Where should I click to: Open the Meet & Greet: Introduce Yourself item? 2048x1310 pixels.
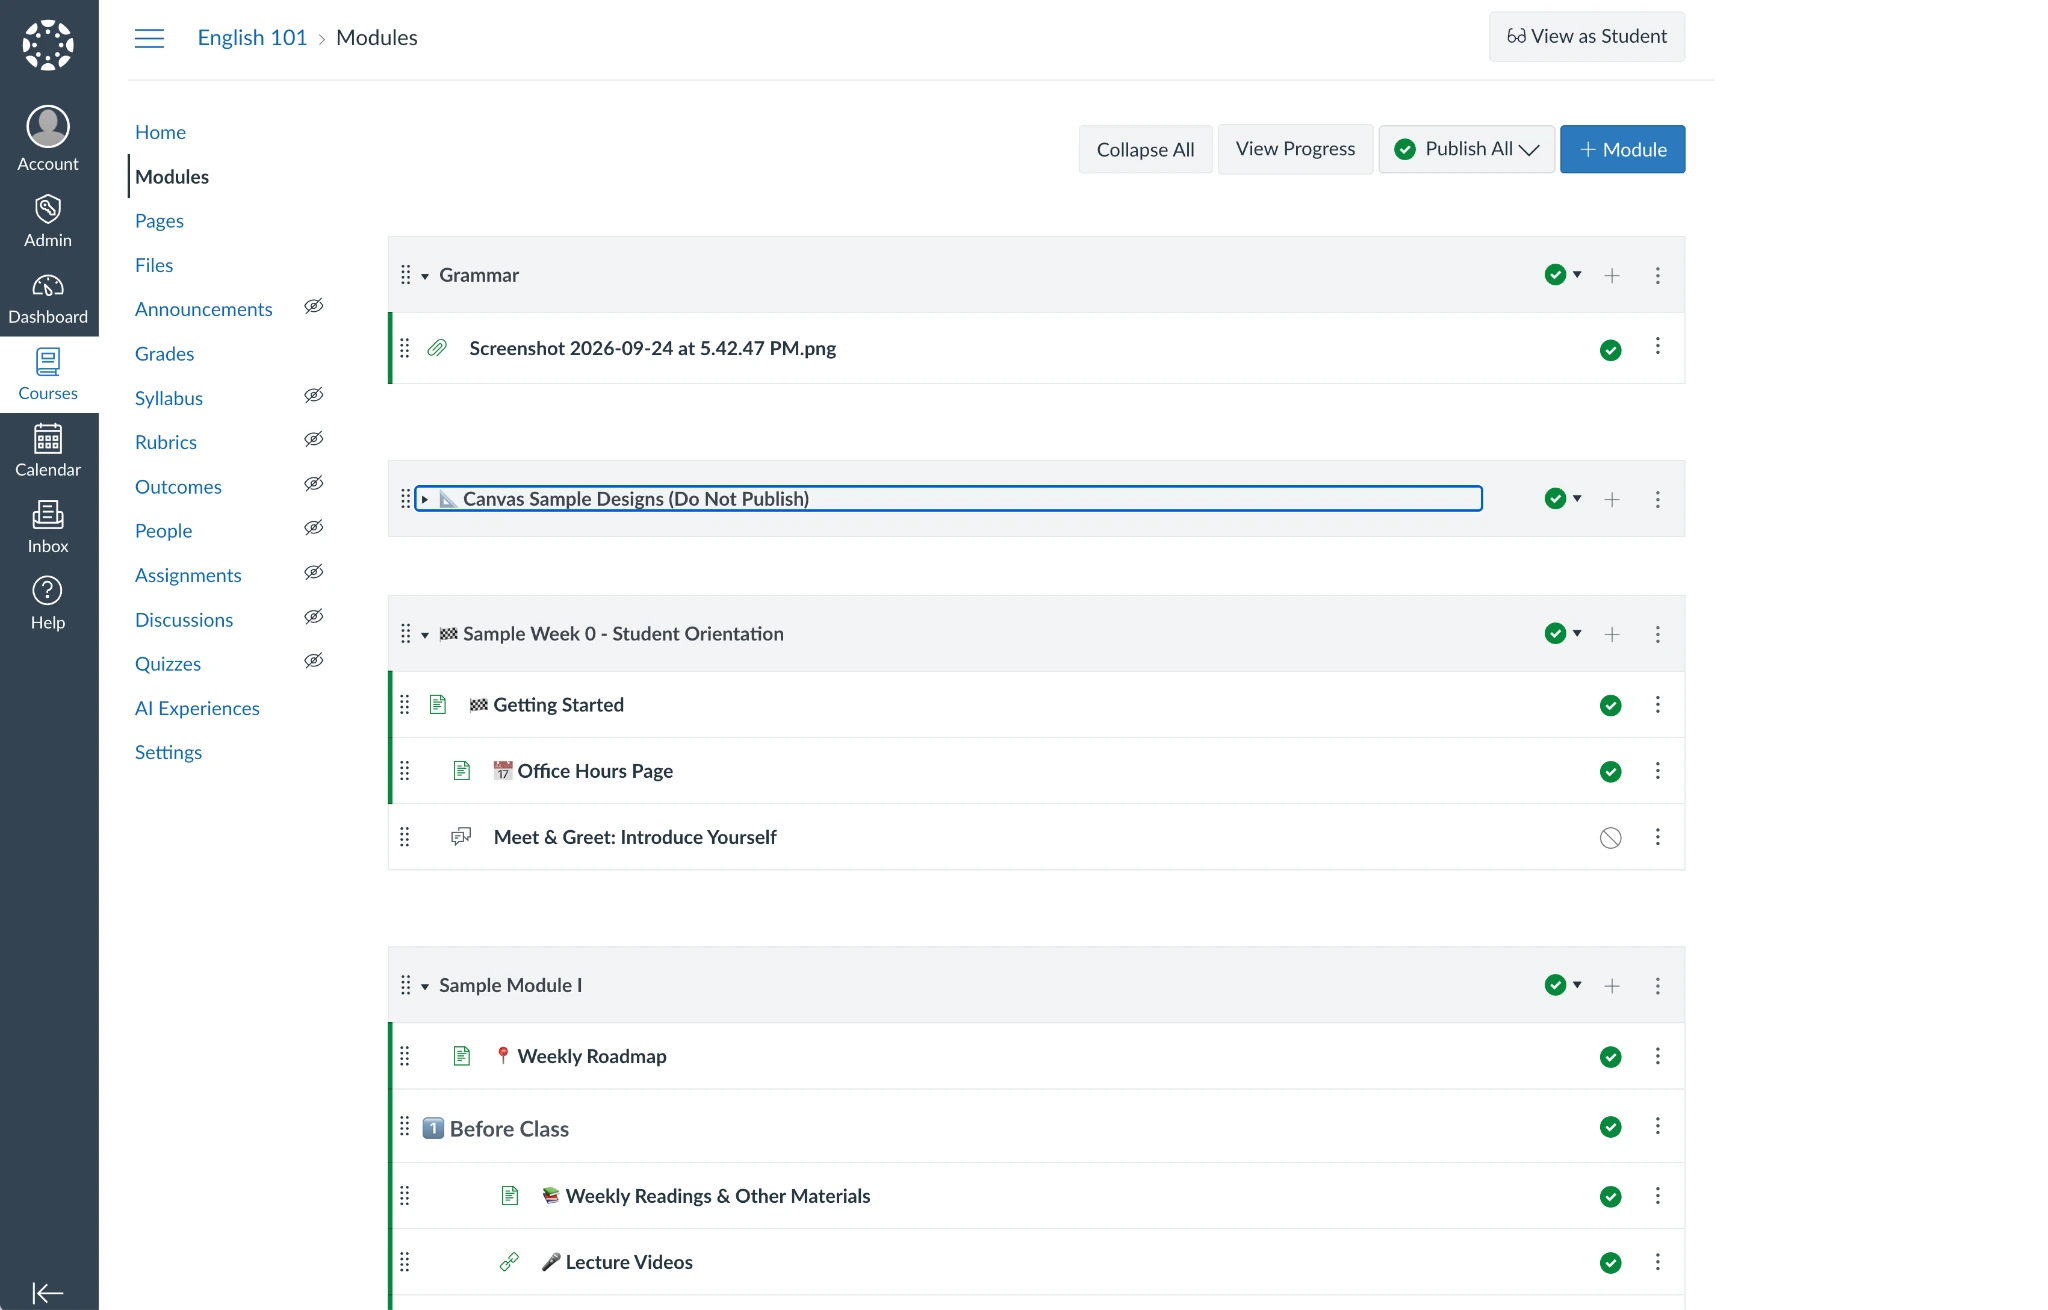tap(635, 837)
